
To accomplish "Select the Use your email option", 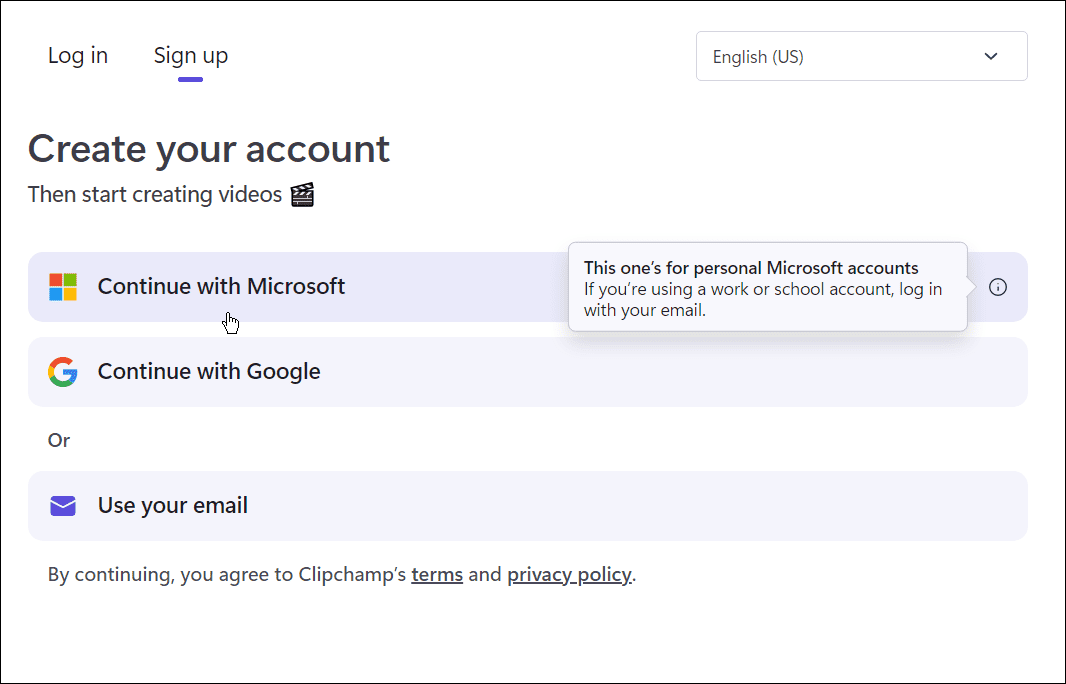I will coord(172,506).
